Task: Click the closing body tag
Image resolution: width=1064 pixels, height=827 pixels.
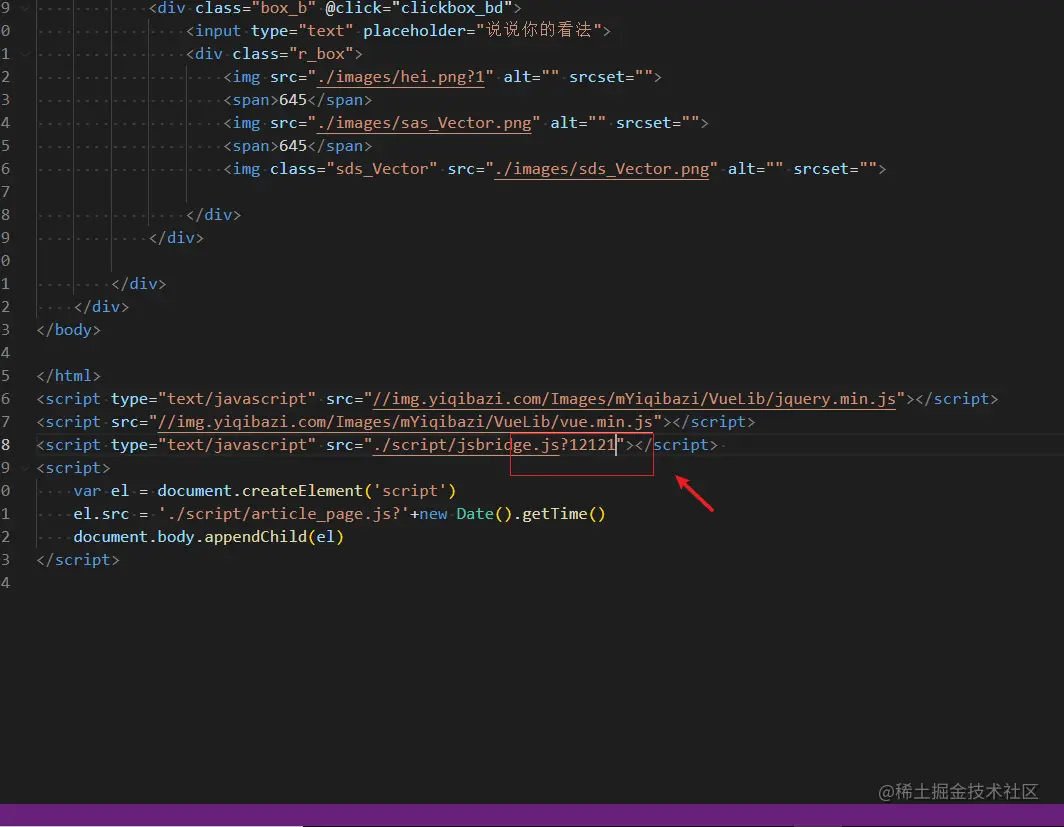Action: [69, 330]
